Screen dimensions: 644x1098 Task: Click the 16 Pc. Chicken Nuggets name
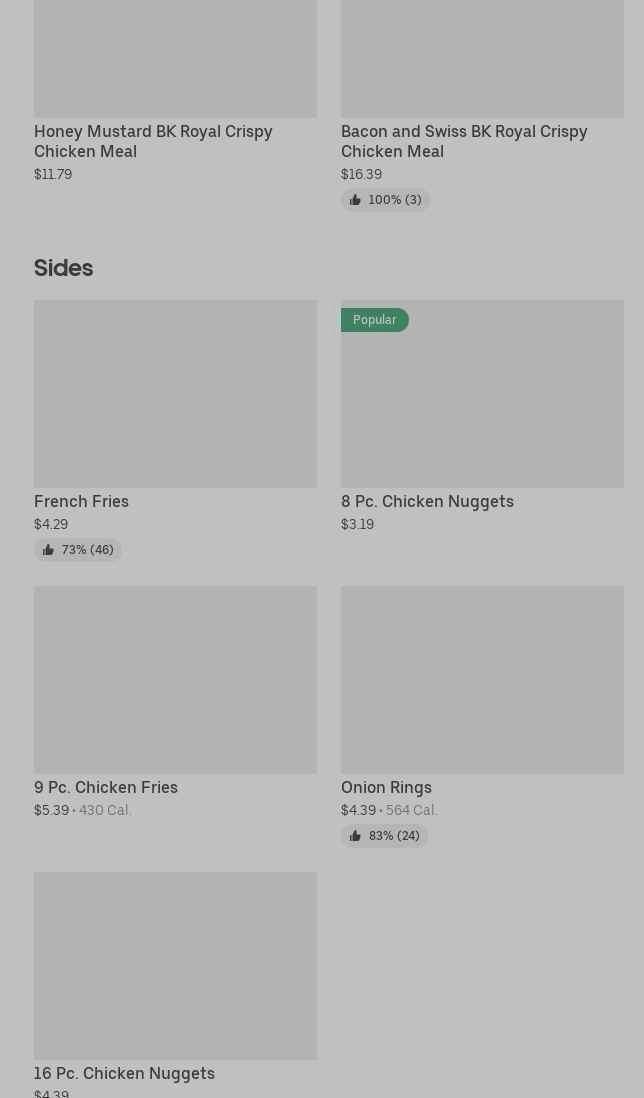(x=124, y=1073)
